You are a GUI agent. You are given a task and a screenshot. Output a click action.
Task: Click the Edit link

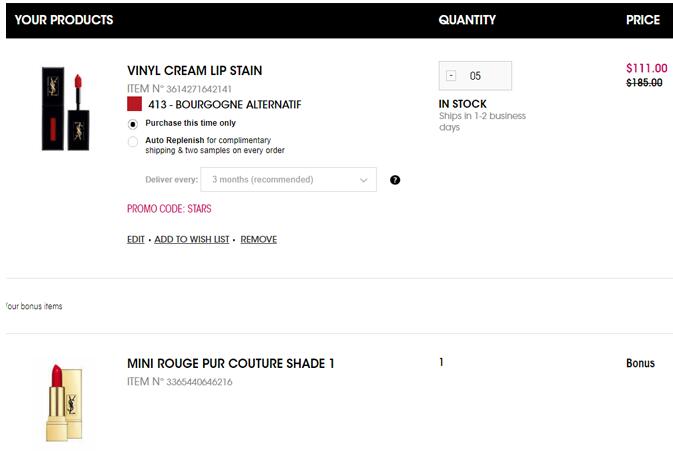point(136,240)
